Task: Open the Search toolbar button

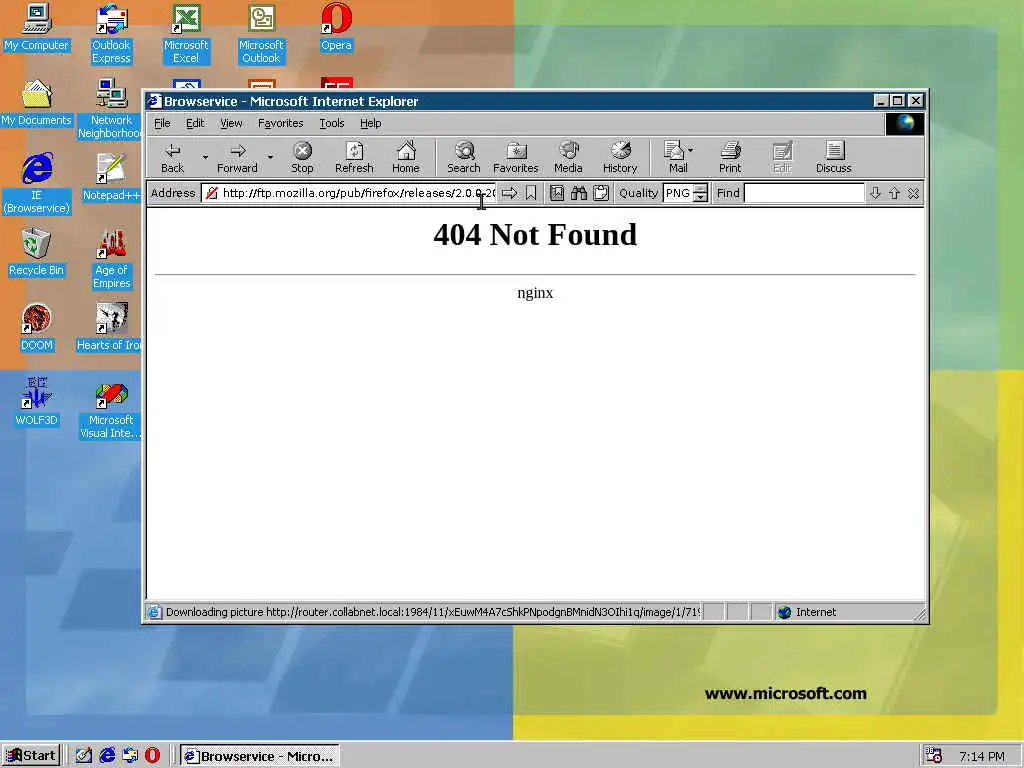Action: 464,157
